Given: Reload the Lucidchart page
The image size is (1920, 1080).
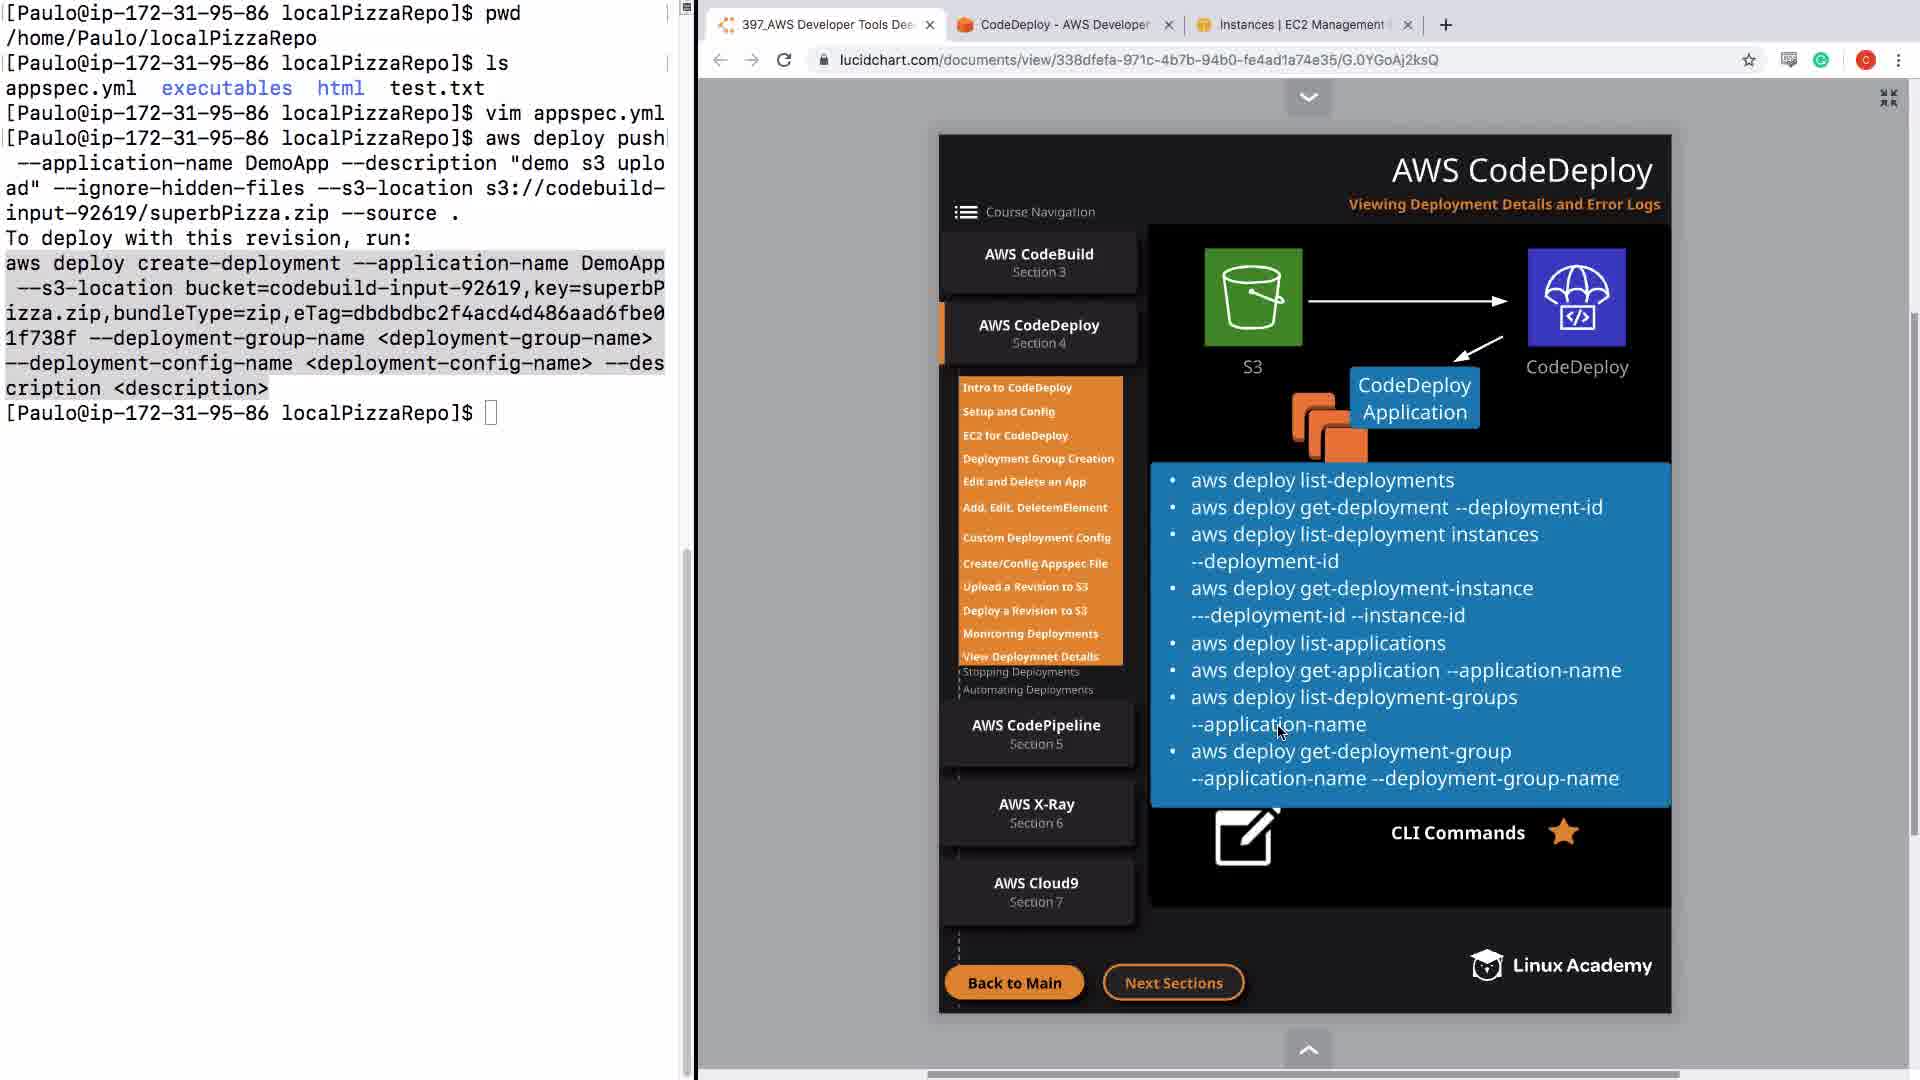Looking at the screenshot, I should pyautogui.click(x=784, y=60).
